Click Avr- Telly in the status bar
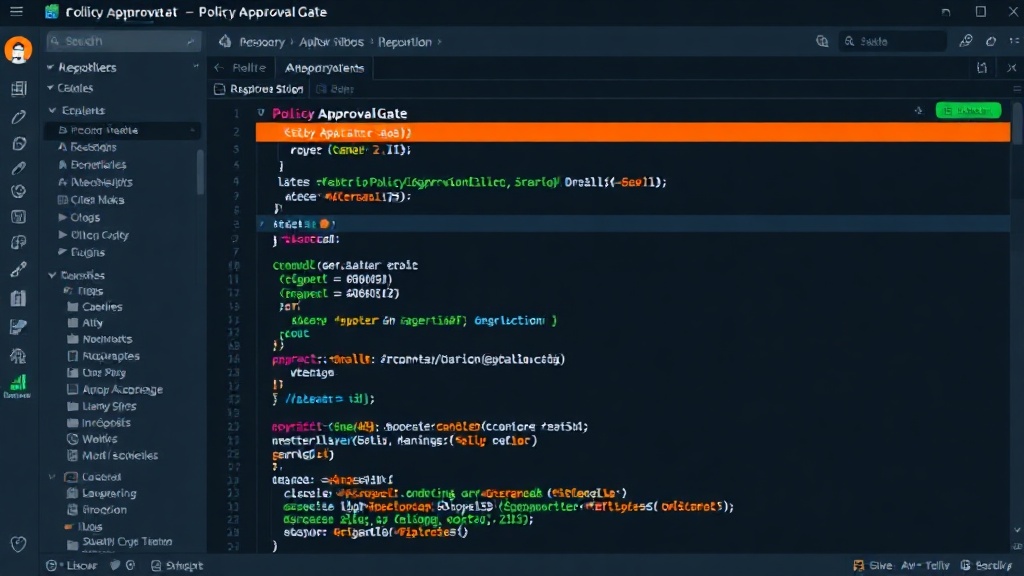This screenshot has height=576, width=1024. click(x=925, y=566)
